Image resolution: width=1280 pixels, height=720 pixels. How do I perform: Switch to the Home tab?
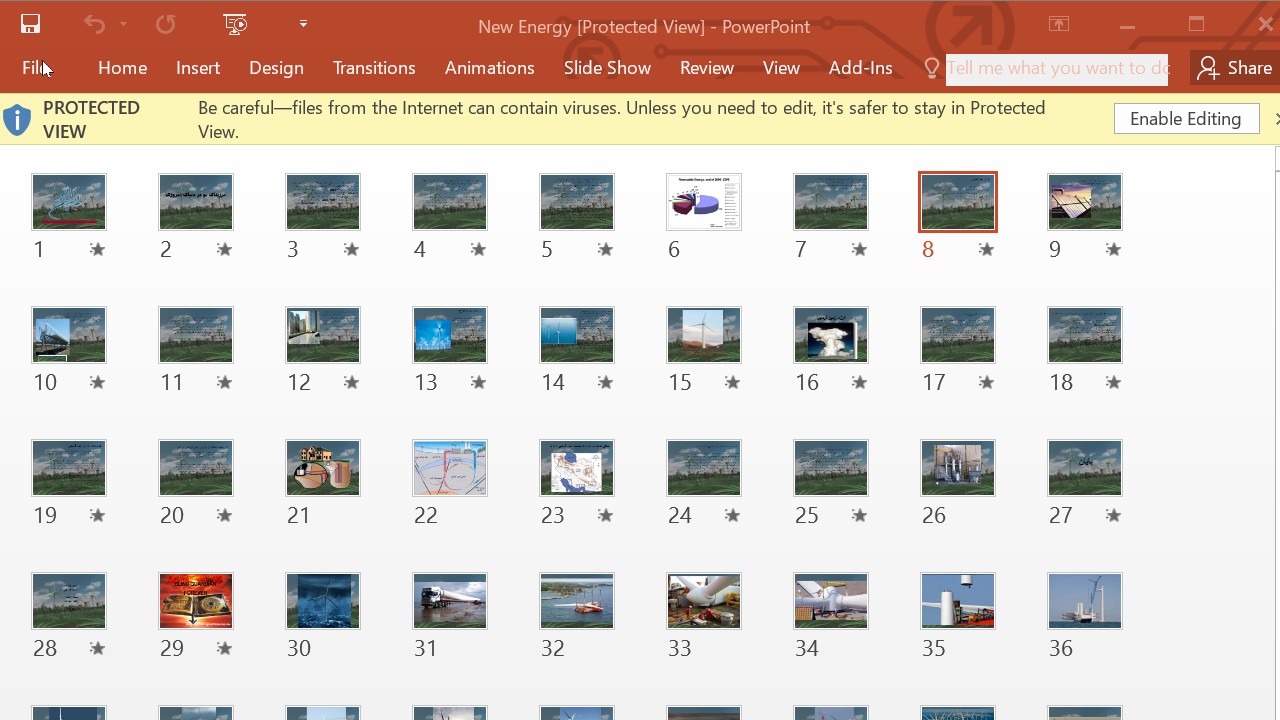tap(123, 68)
